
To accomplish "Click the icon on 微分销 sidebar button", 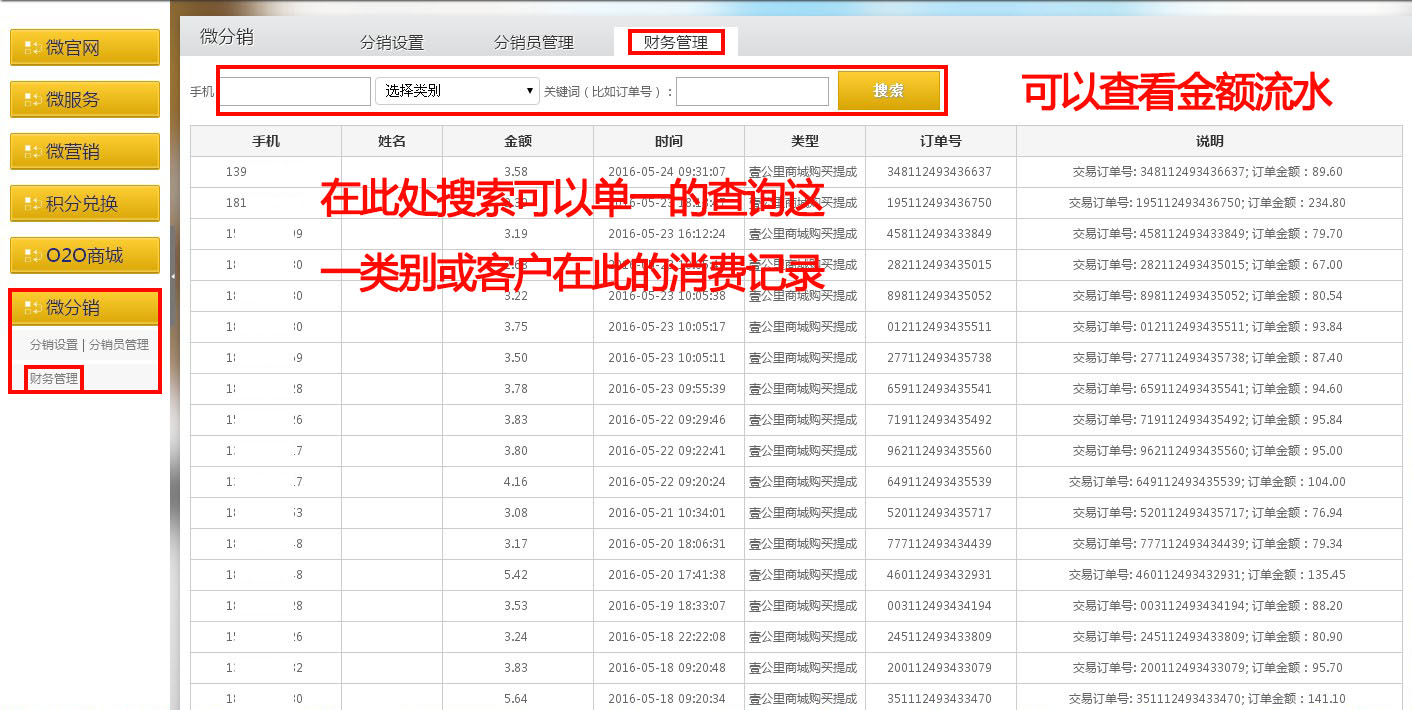I will [x=33, y=308].
